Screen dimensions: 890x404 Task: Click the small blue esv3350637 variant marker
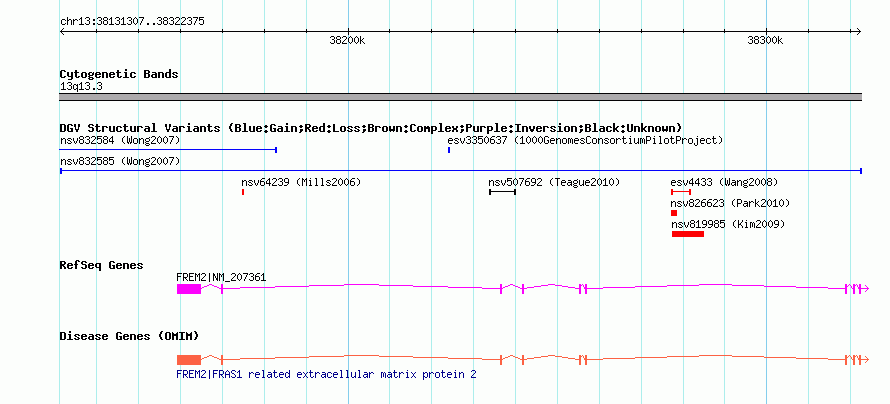click(449, 150)
